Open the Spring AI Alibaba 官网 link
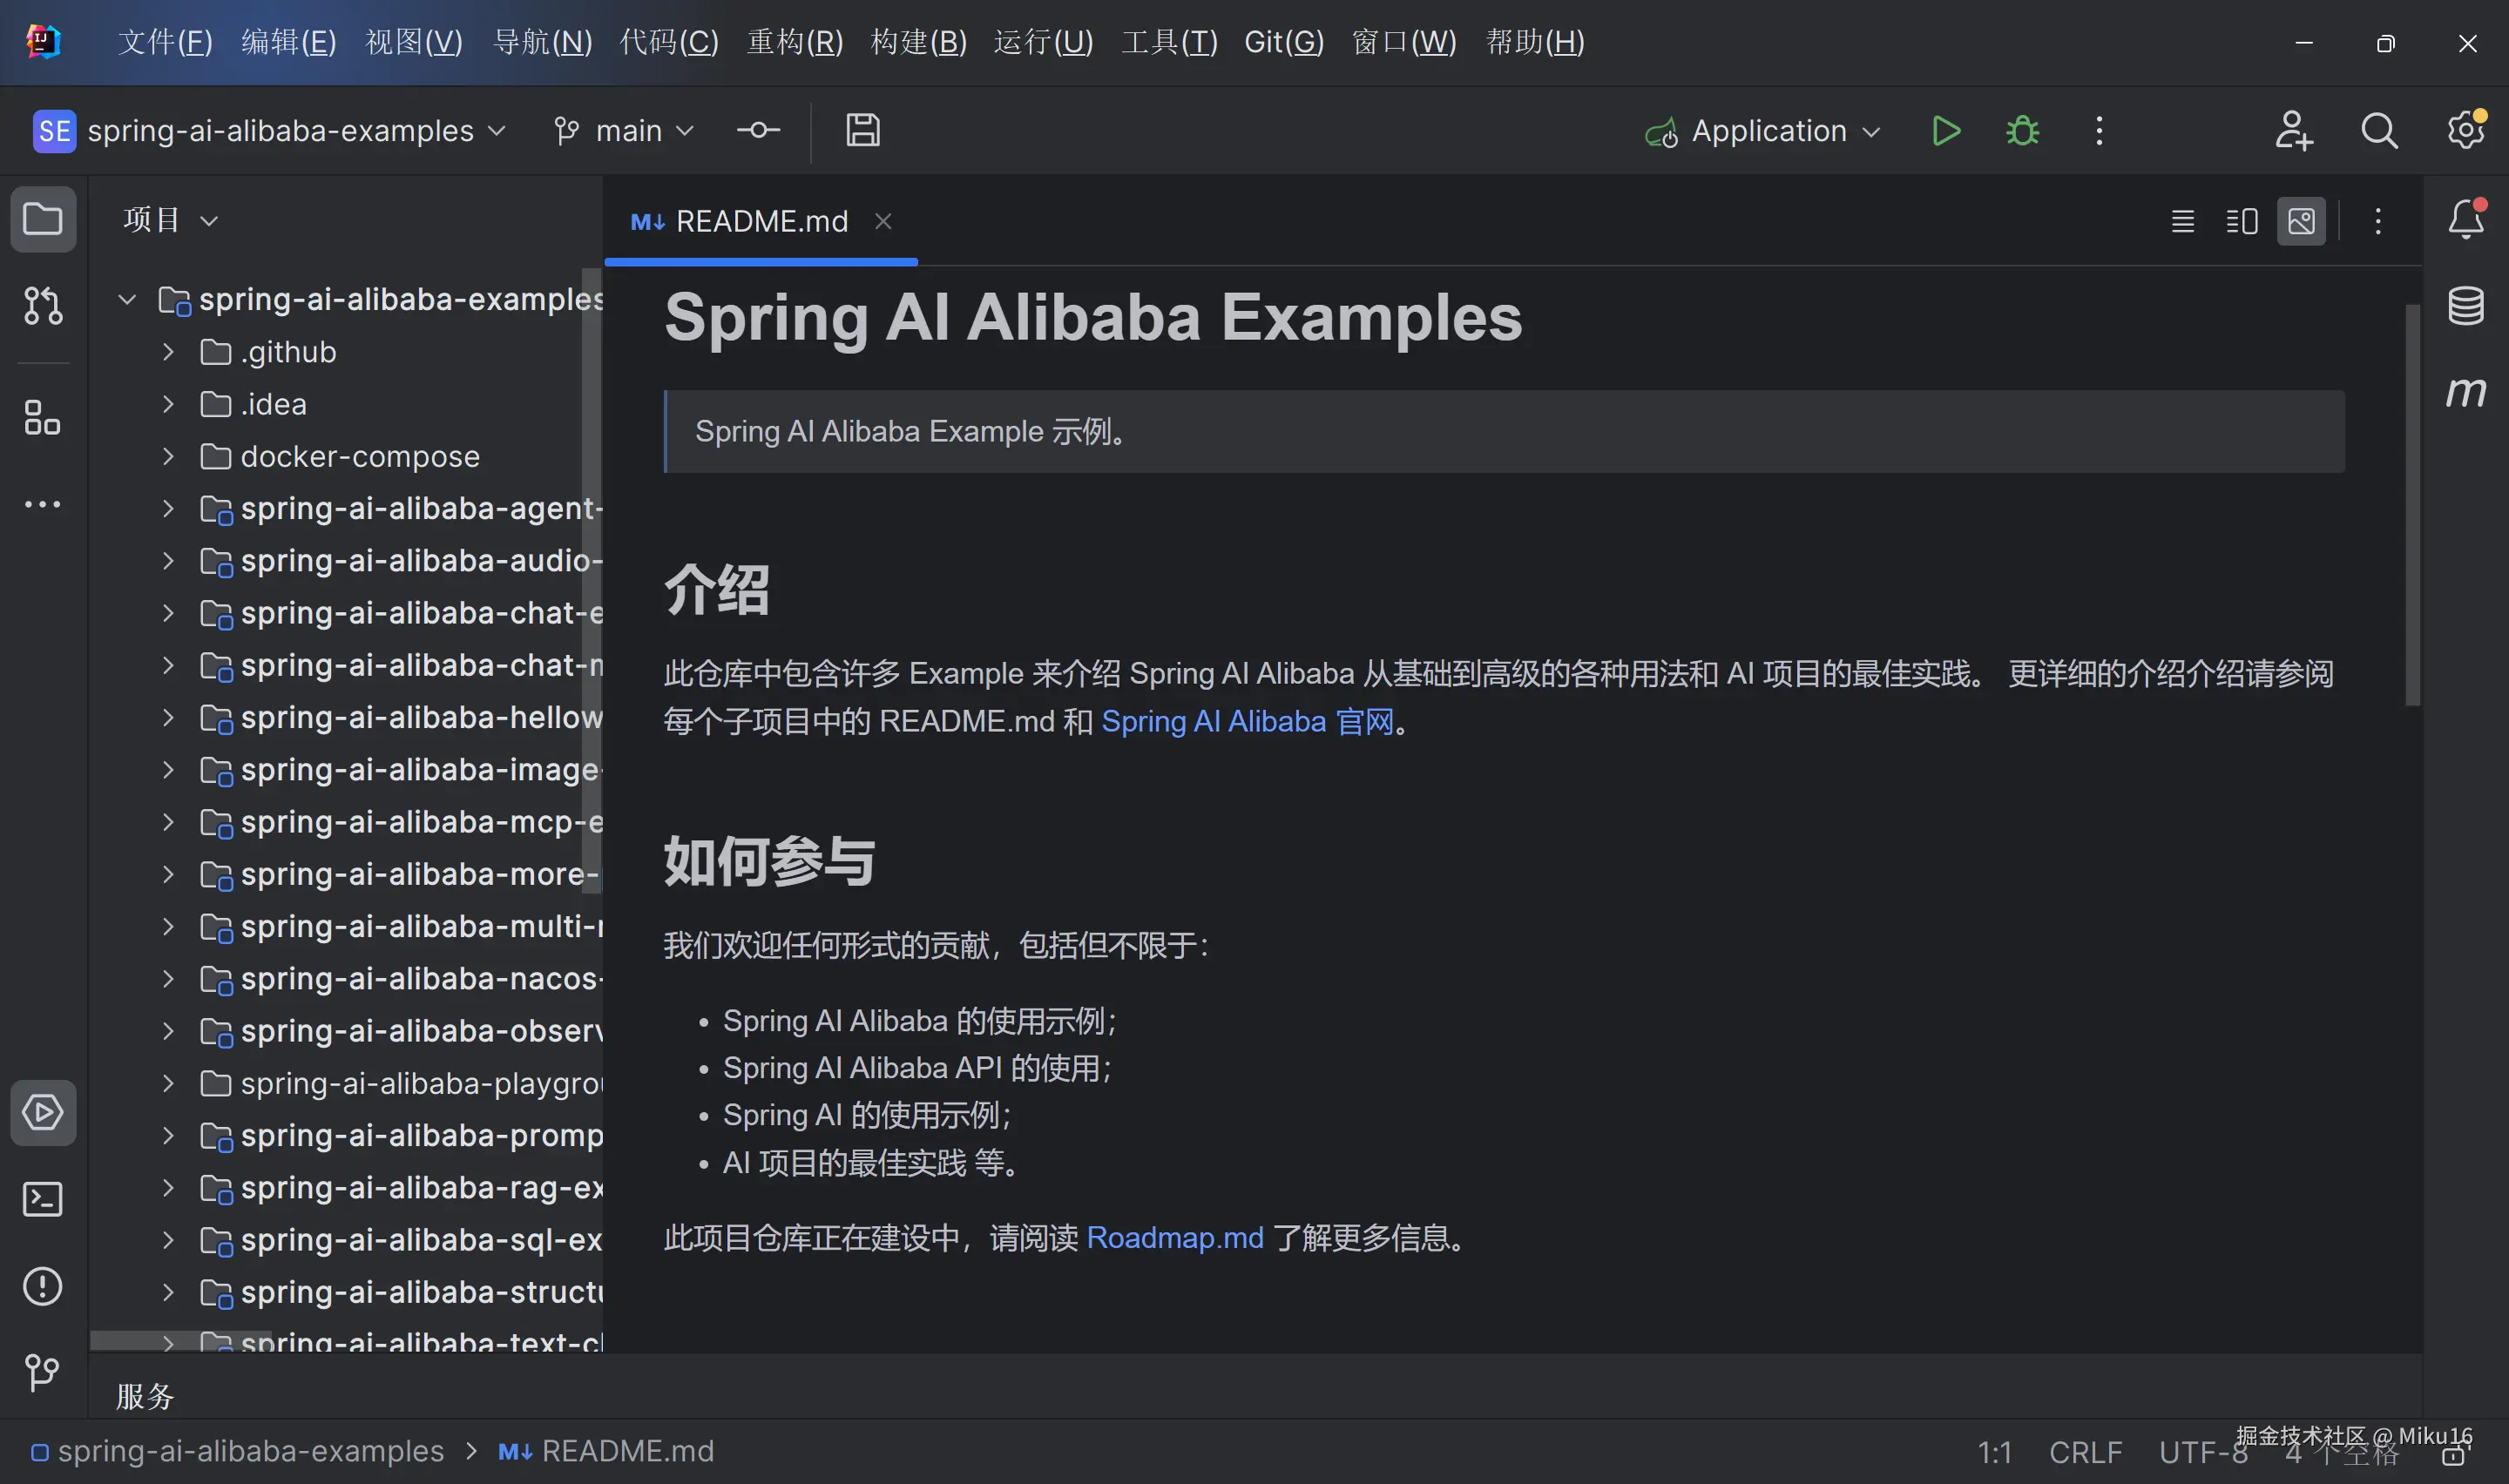 pos(1247,722)
